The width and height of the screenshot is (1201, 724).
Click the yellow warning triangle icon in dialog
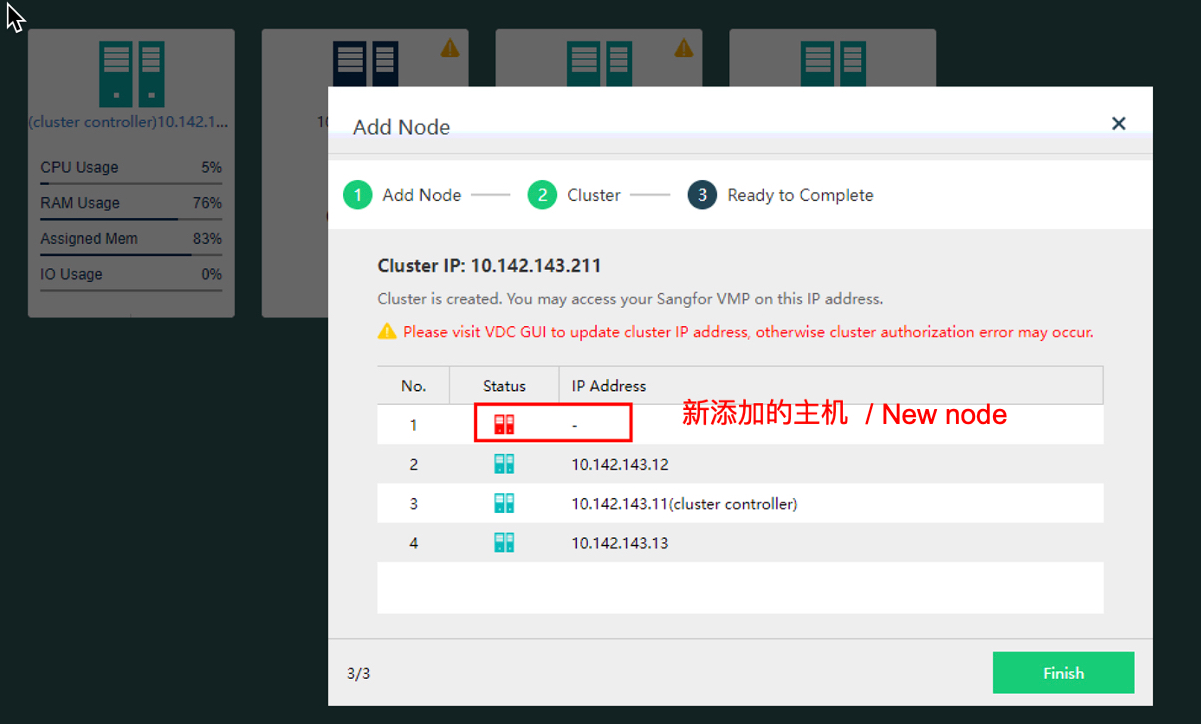[x=387, y=331]
